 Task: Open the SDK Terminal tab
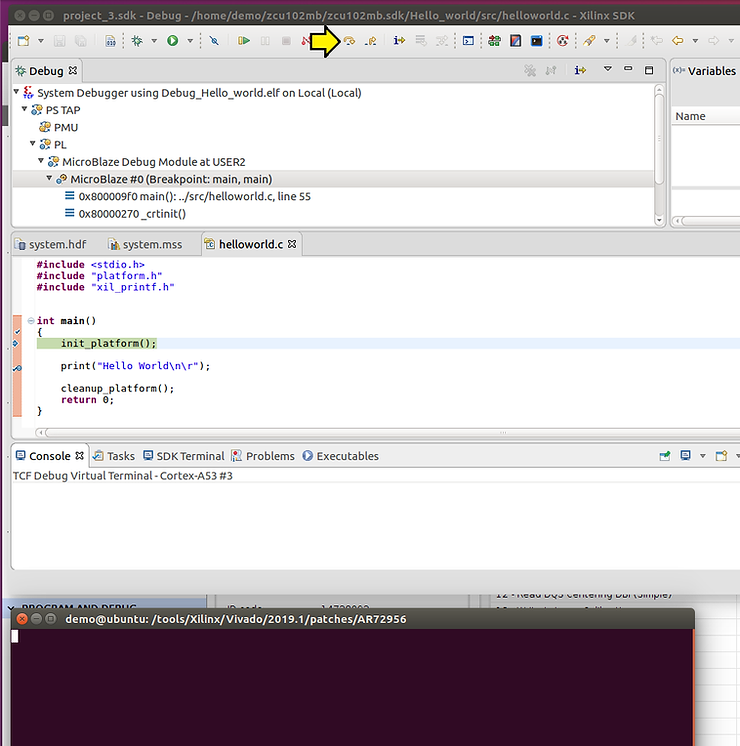(x=189, y=456)
